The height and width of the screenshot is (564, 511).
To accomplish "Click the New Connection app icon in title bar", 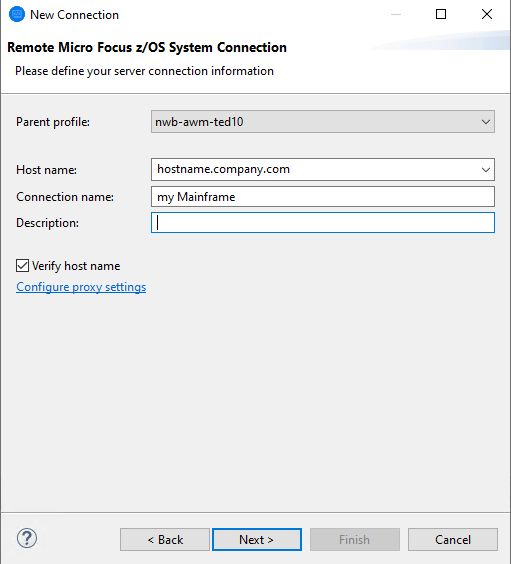I will tap(17, 14).
